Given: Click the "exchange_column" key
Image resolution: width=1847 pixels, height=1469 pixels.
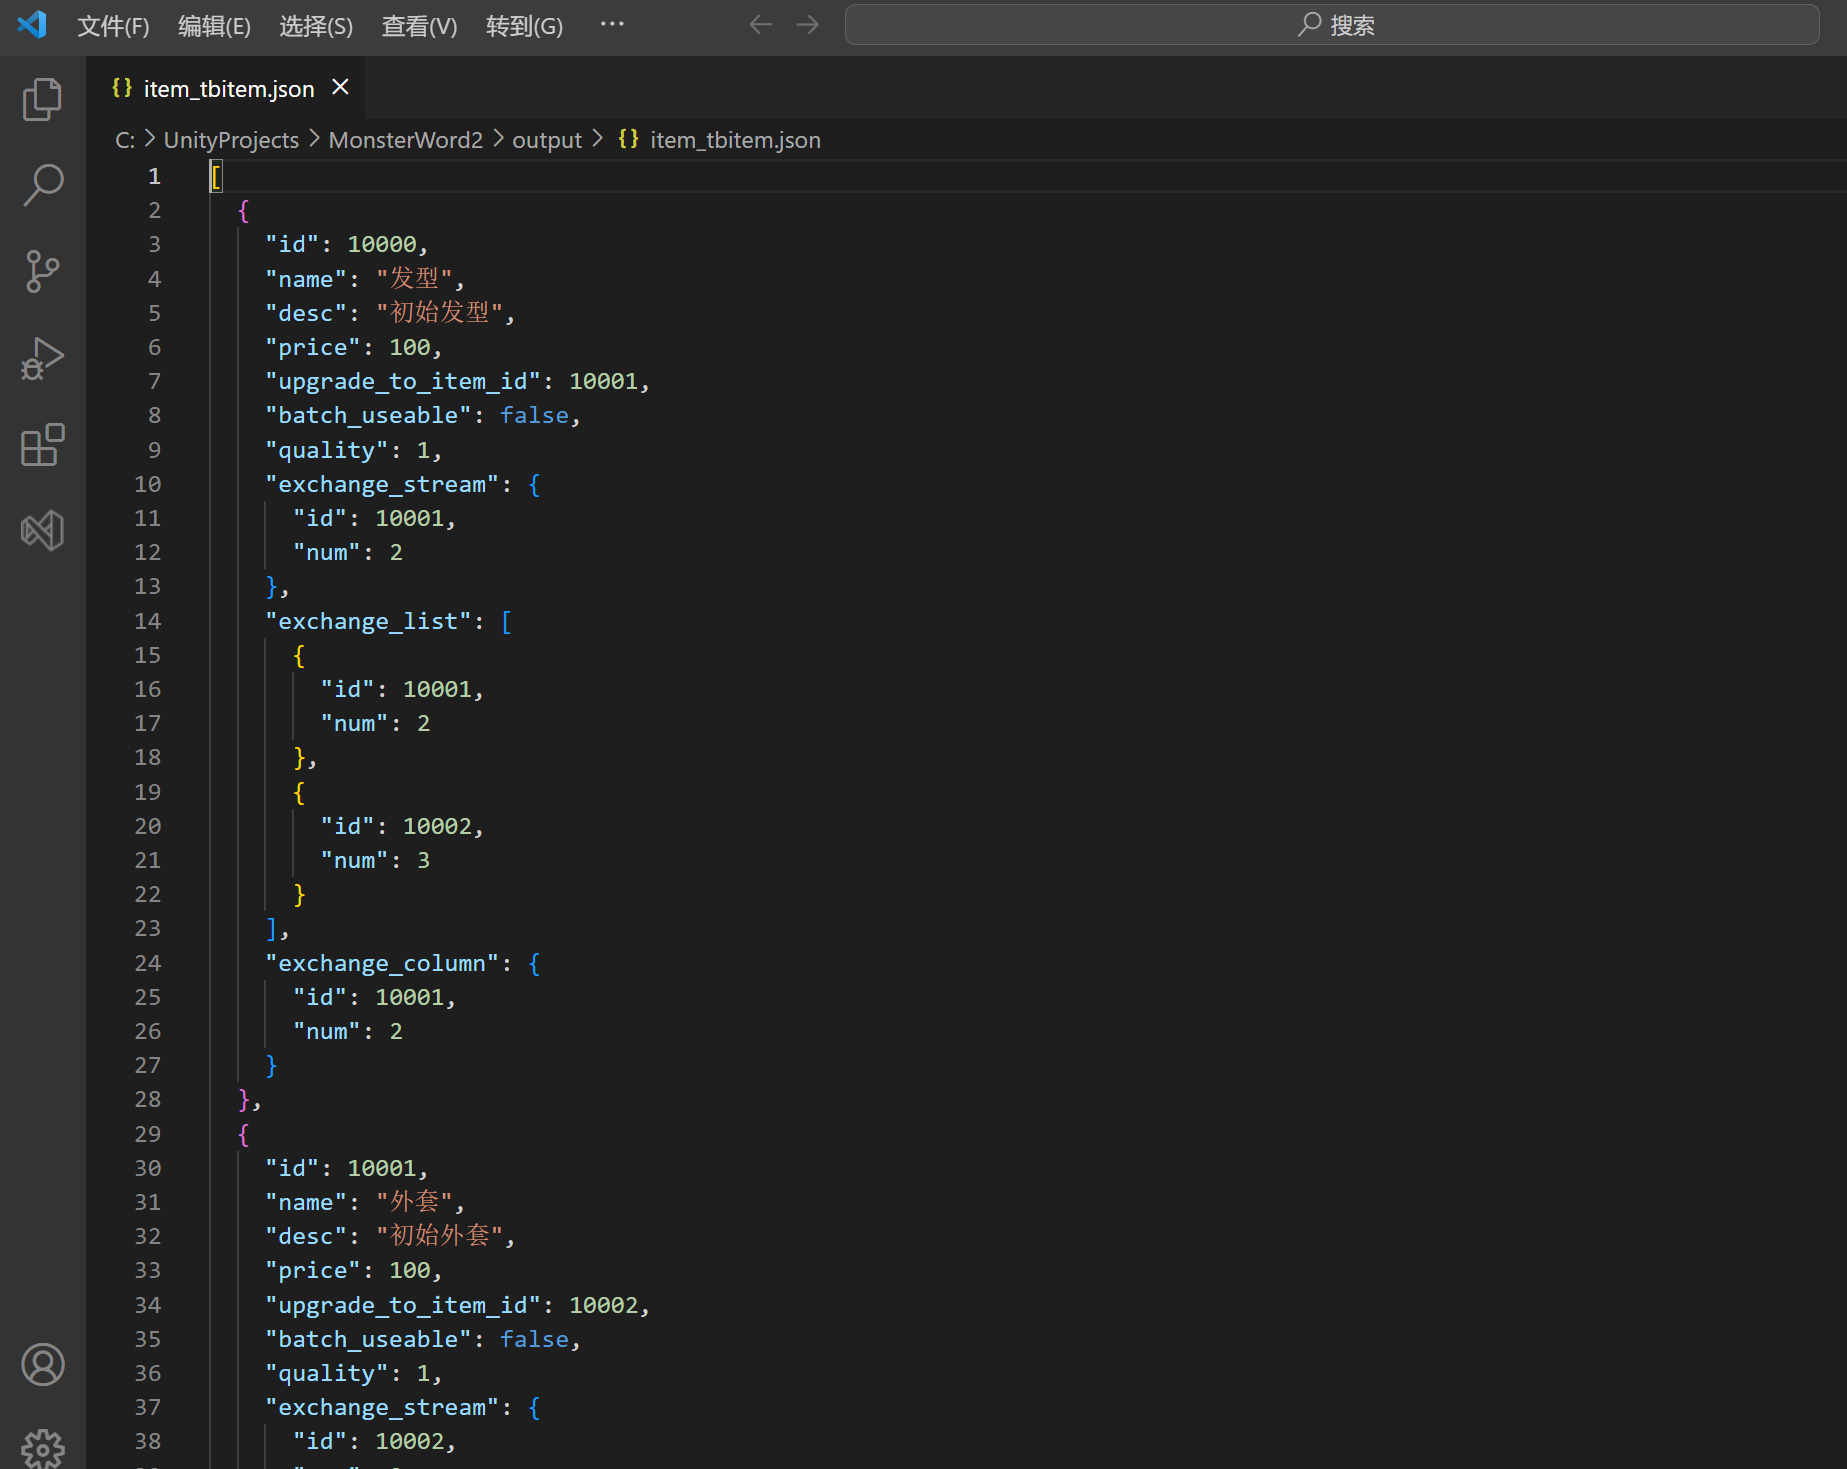Looking at the screenshot, I should tap(382, 963).
